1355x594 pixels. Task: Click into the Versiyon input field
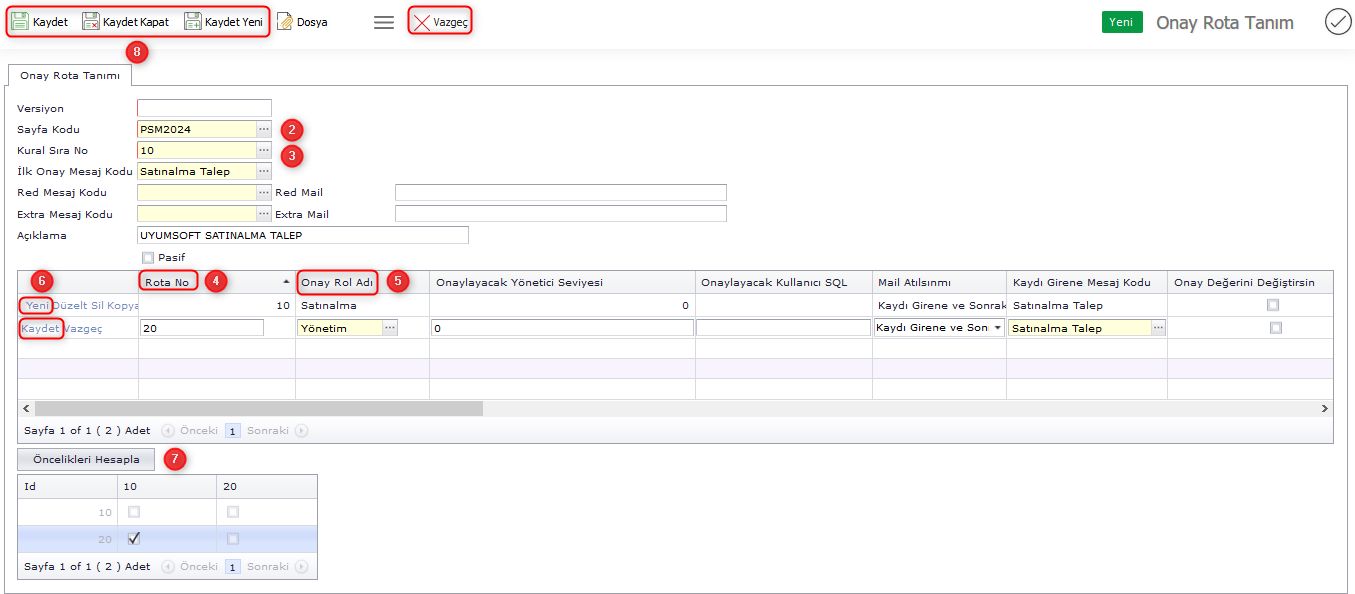pyautogui.click(x=204, y=108)
